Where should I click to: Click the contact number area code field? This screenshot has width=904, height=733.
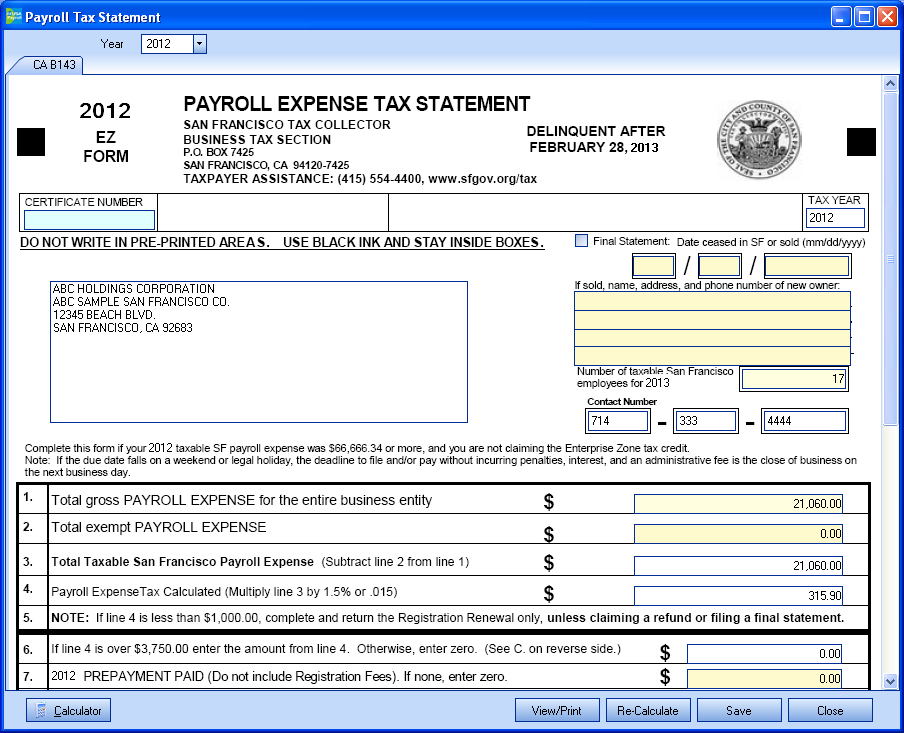tap(618, 422)
